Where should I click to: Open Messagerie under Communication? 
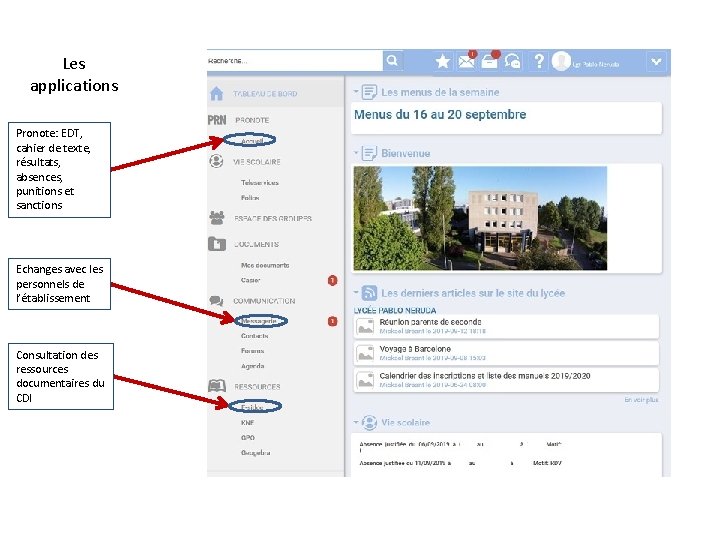click(x=259, y=321)
